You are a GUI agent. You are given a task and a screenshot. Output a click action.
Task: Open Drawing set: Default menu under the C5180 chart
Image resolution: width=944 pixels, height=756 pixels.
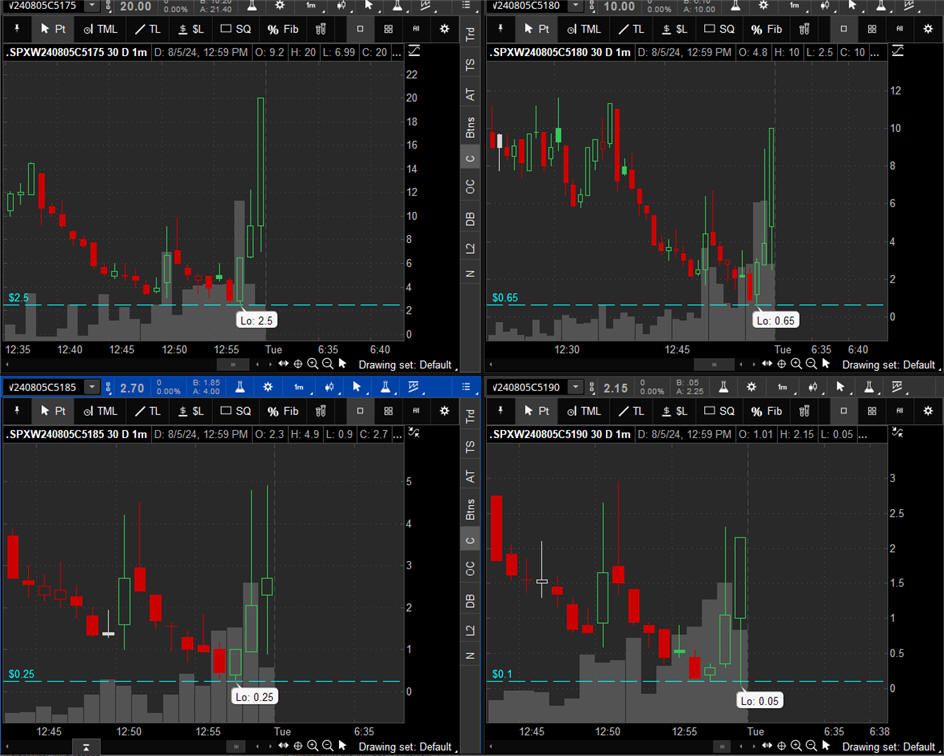(890, 365)
